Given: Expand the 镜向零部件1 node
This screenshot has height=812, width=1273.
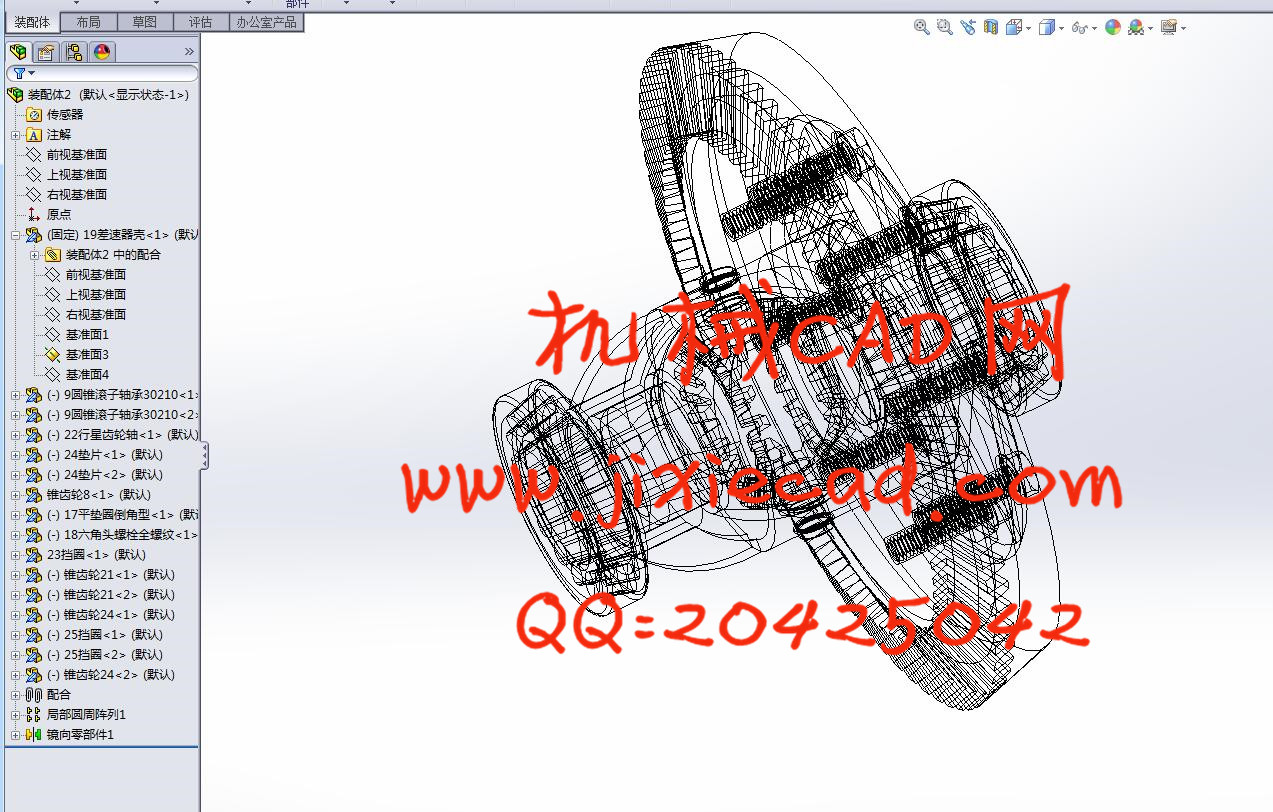Looking at the screenshot, I should click(16, 735).
